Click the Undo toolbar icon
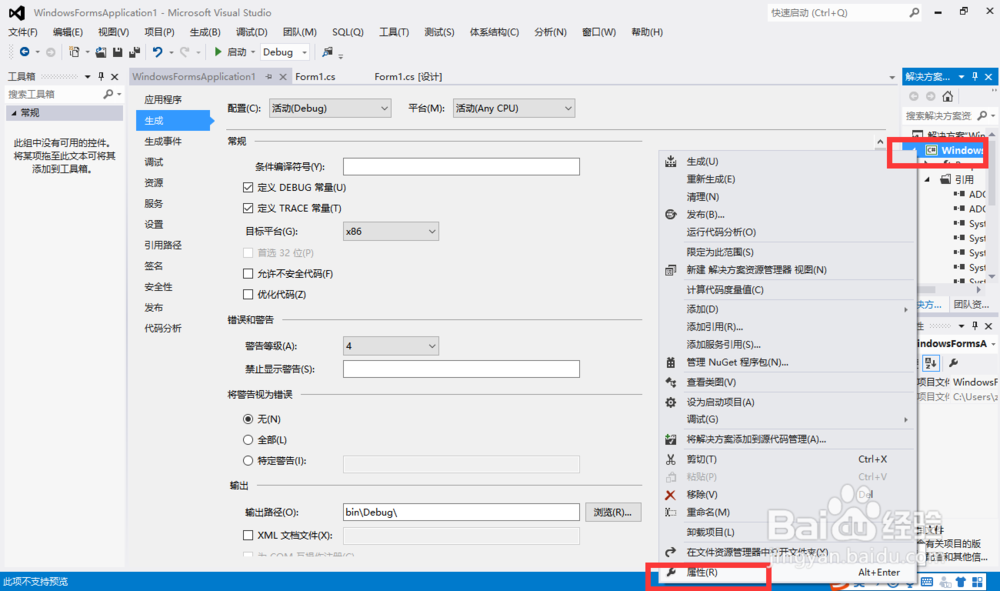The height and width of the screenshot is (591, 1000). click(x=158, y=52)
